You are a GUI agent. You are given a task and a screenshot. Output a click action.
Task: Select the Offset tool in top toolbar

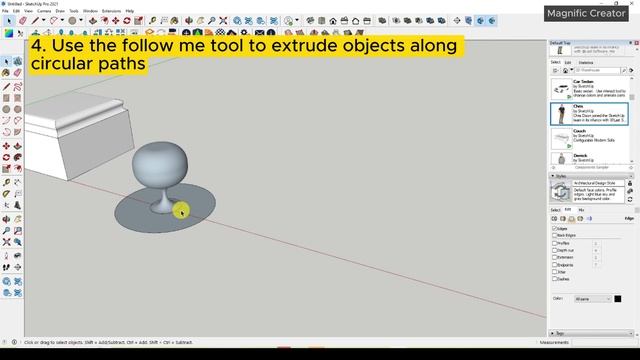pyautogui.click(x=104, y=20)
